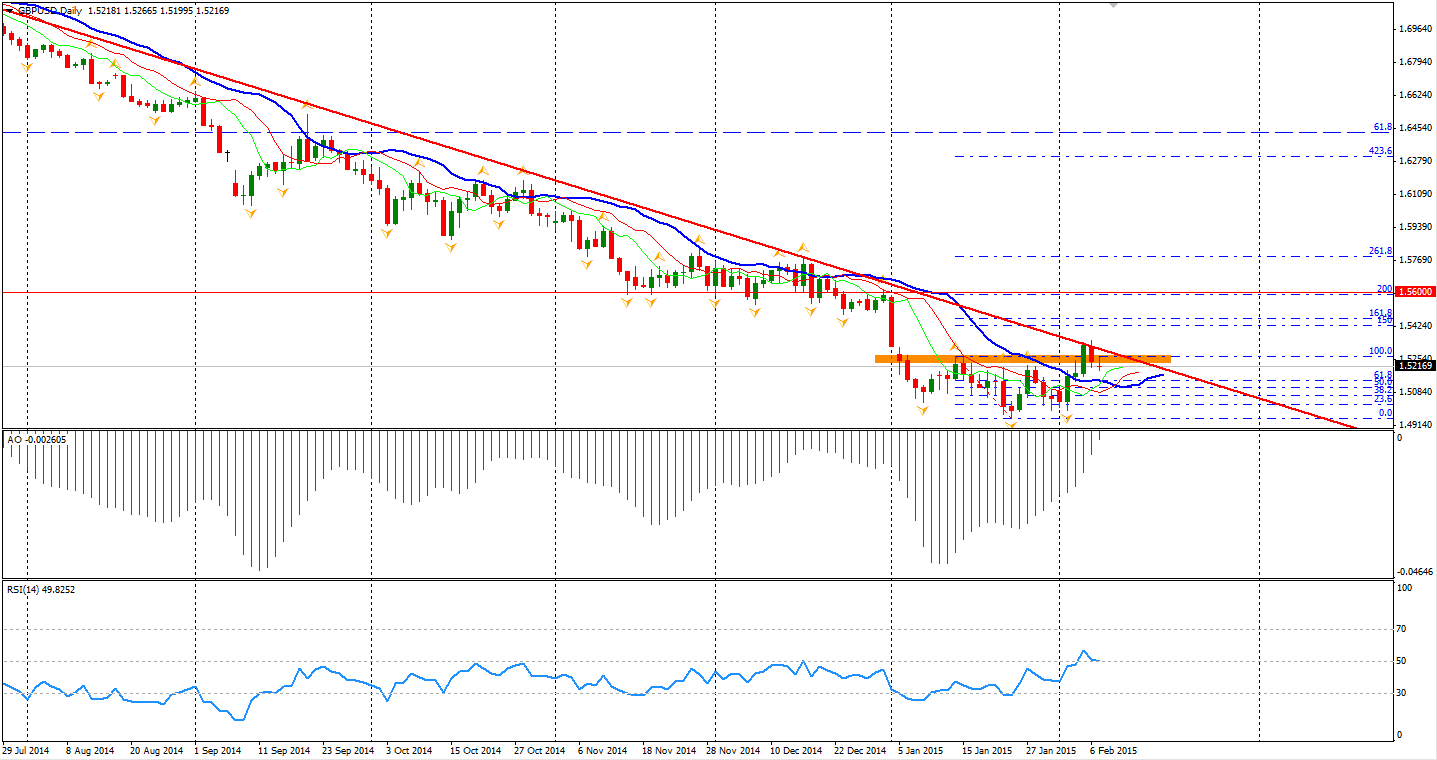Click the 423.6 Fibonacci level label

1380,151
